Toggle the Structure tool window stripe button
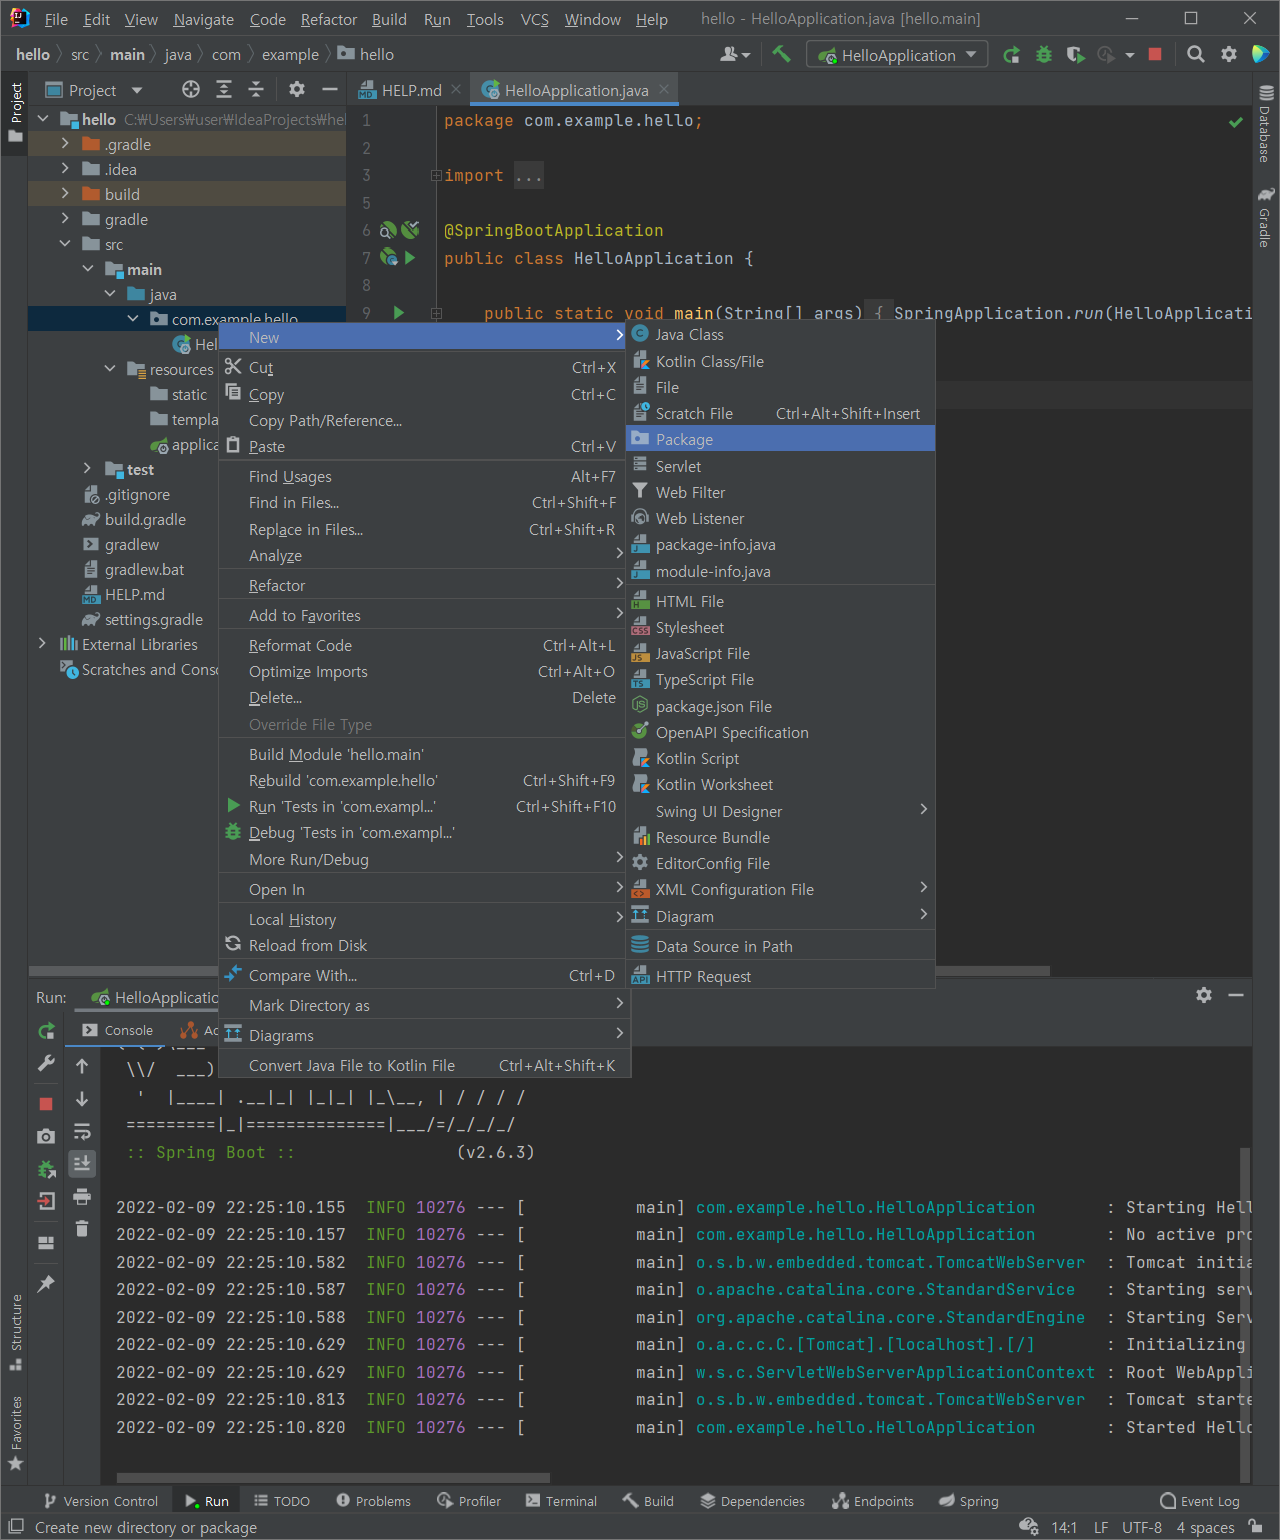1280x1540 pixels. pos(15,1332)
